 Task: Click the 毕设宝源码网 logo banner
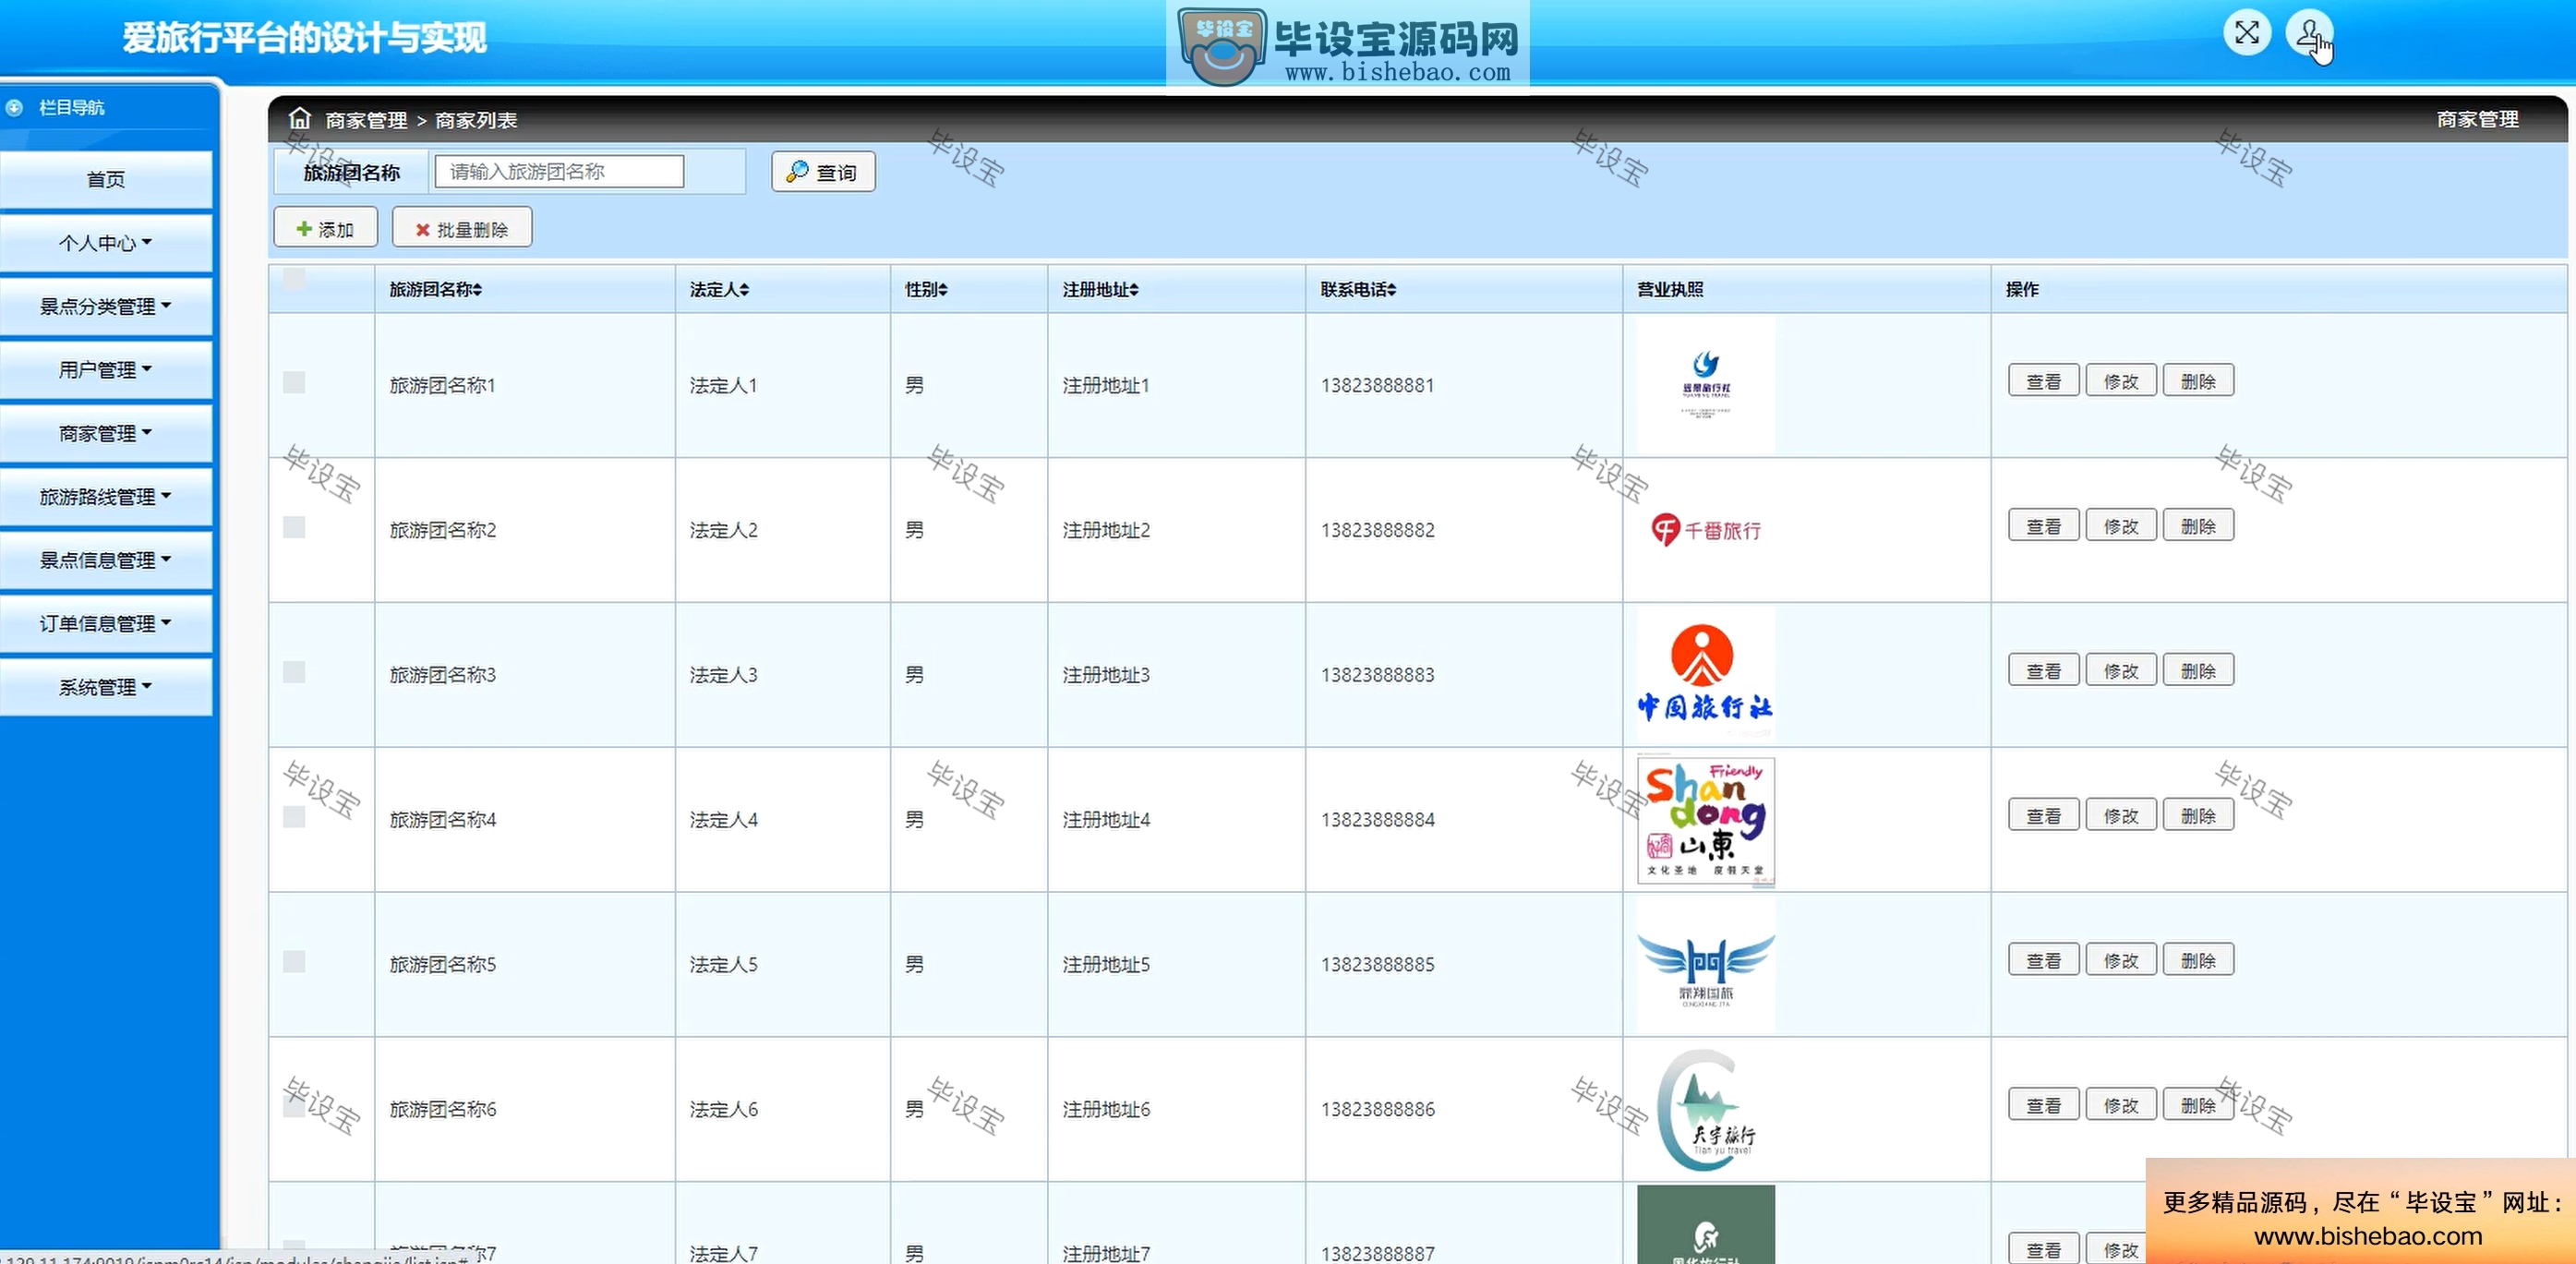[x=1347, y=45]
